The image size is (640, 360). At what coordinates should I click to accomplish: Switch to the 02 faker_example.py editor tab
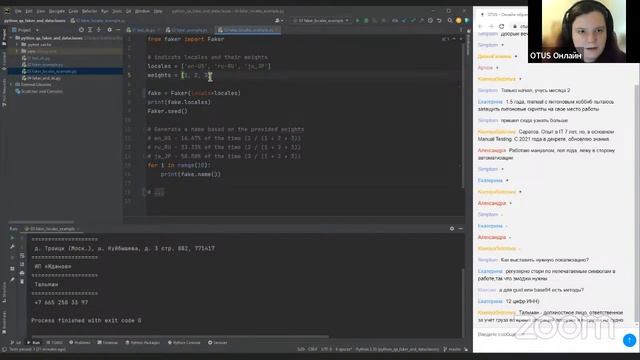tap(188, 30)
